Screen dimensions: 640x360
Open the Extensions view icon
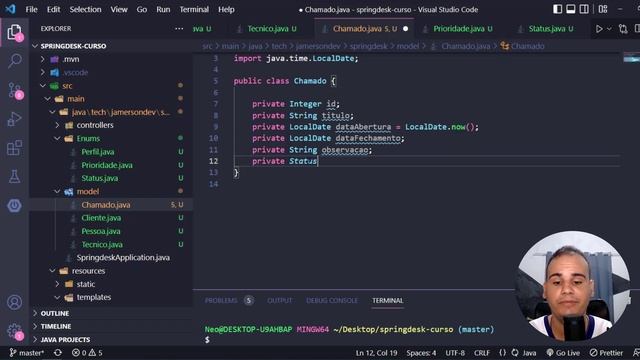[14, 148]
